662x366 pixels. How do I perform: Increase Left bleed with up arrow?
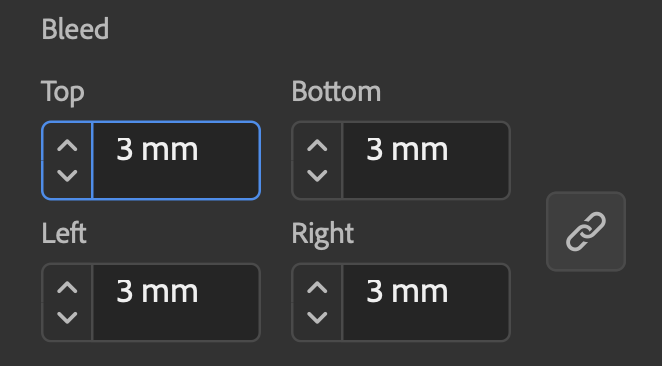tap(67, 287)
